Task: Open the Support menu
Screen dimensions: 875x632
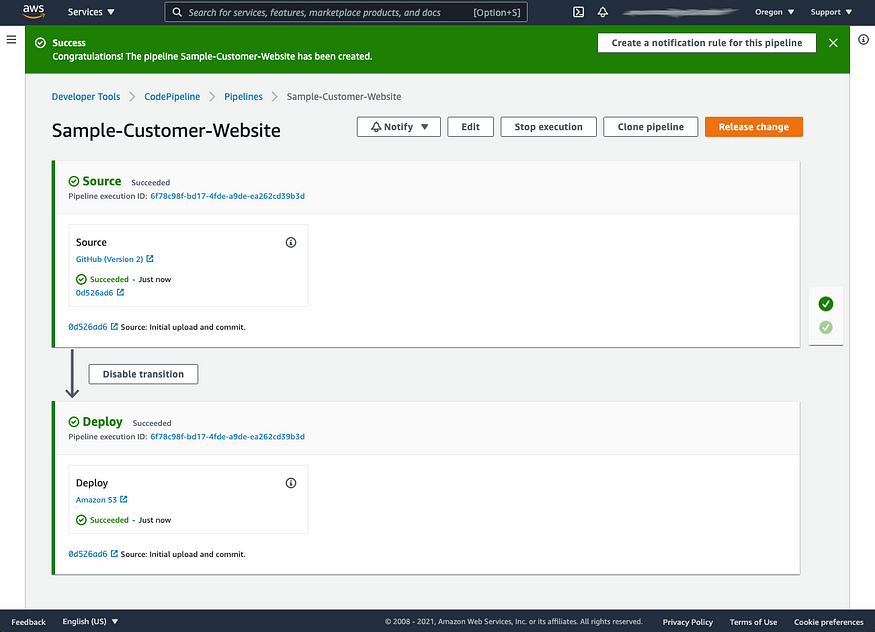Action: pos(831,12)
